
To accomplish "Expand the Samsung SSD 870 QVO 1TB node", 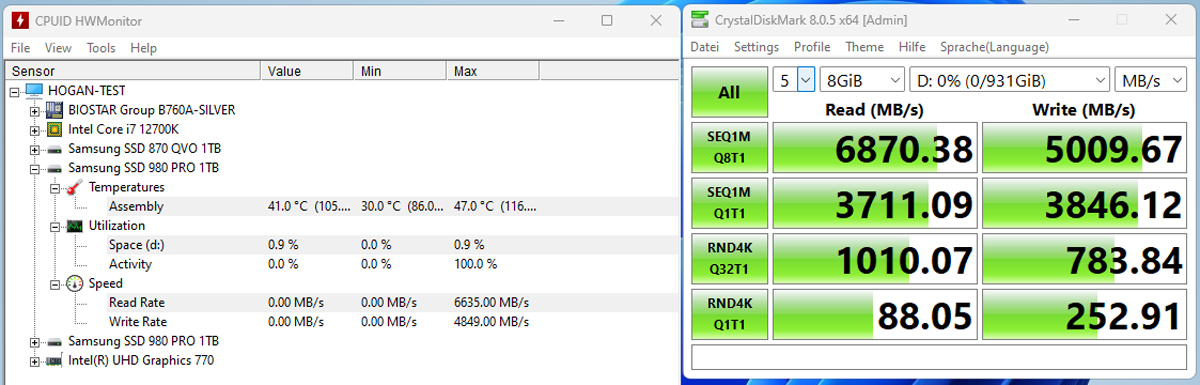I will pos(35,149).
